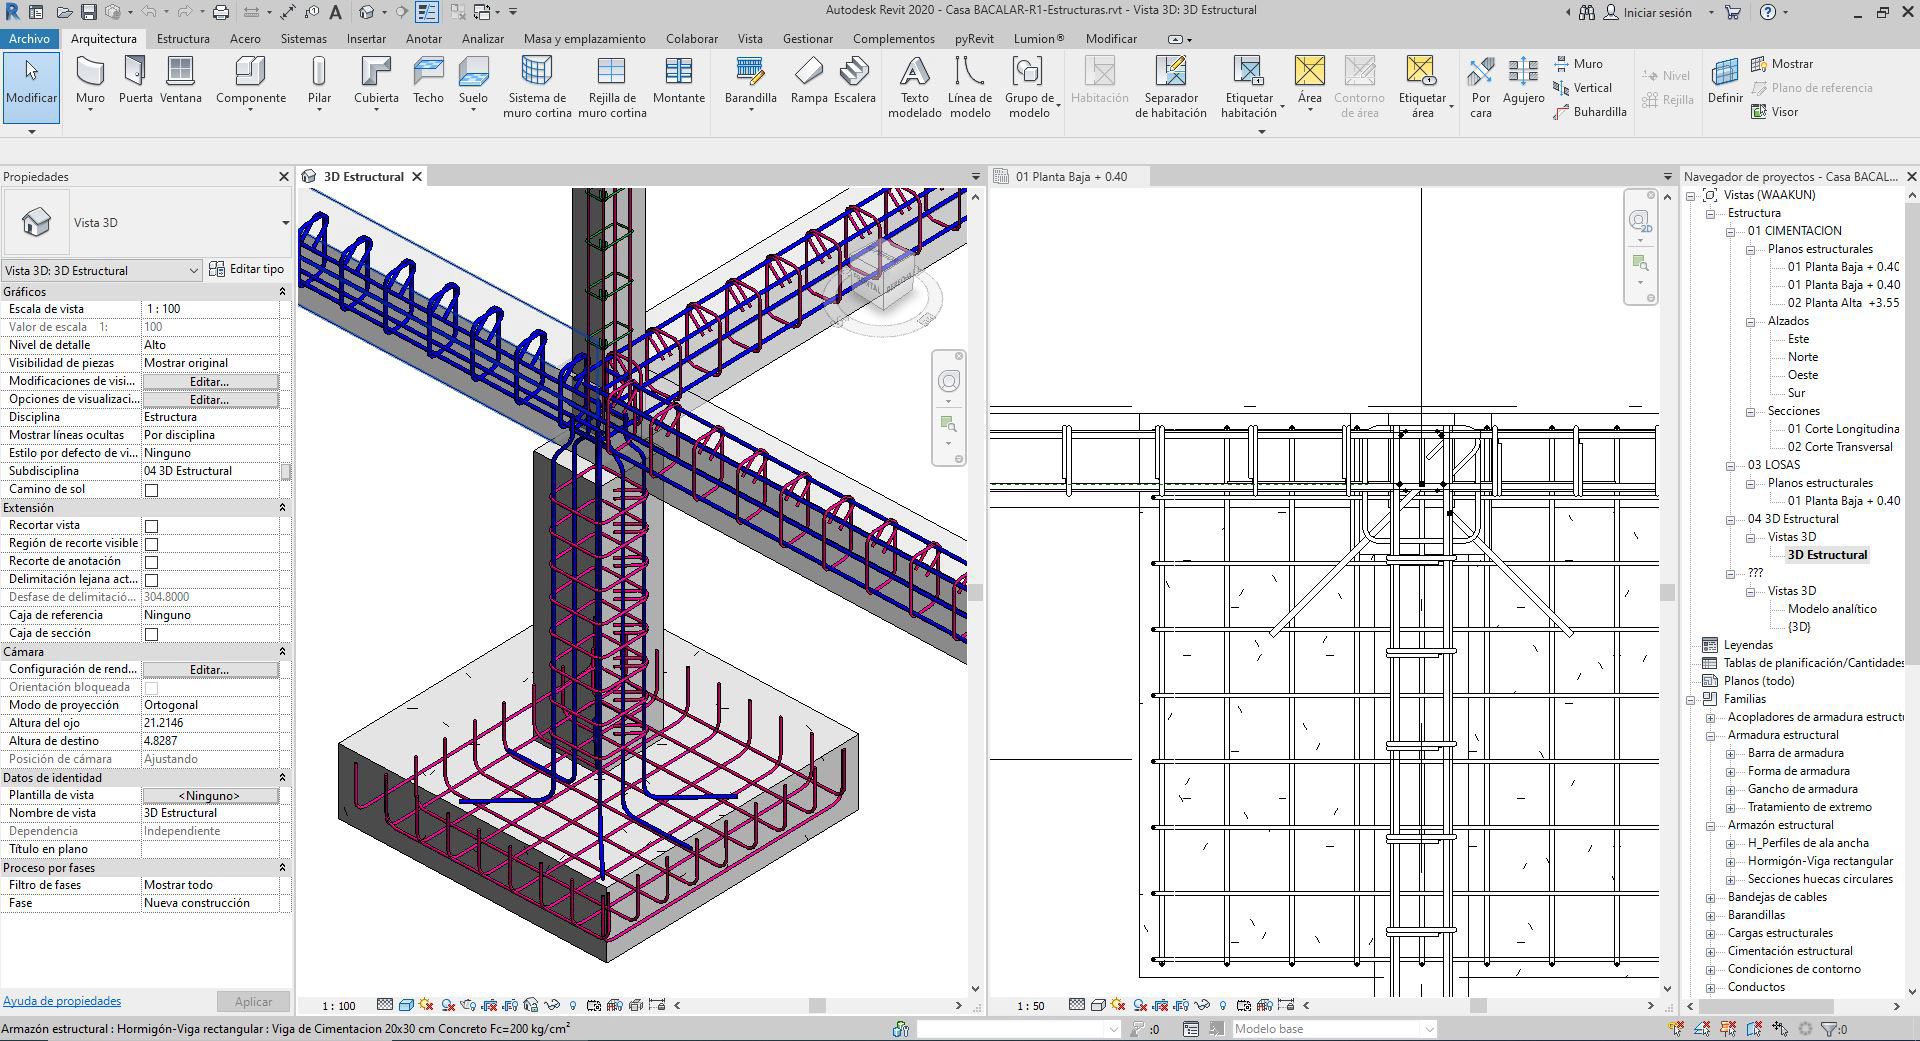Switch to the 01 Planta Baja + 0.40 view tab

point(1070,177)
